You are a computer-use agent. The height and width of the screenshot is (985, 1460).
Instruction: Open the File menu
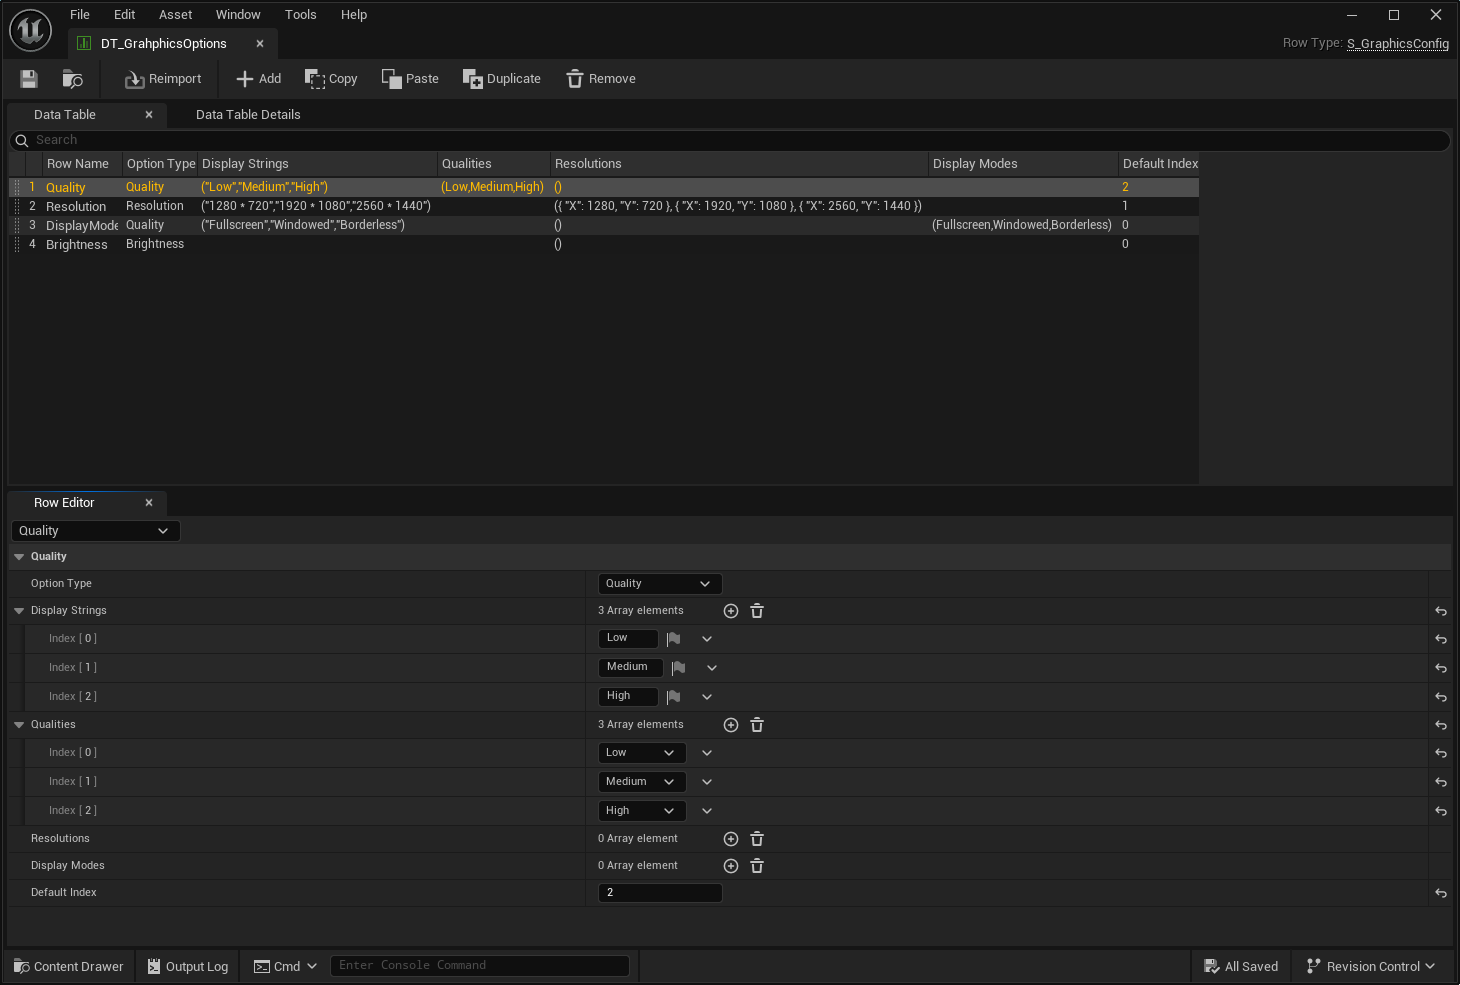(x=80, y=15)
